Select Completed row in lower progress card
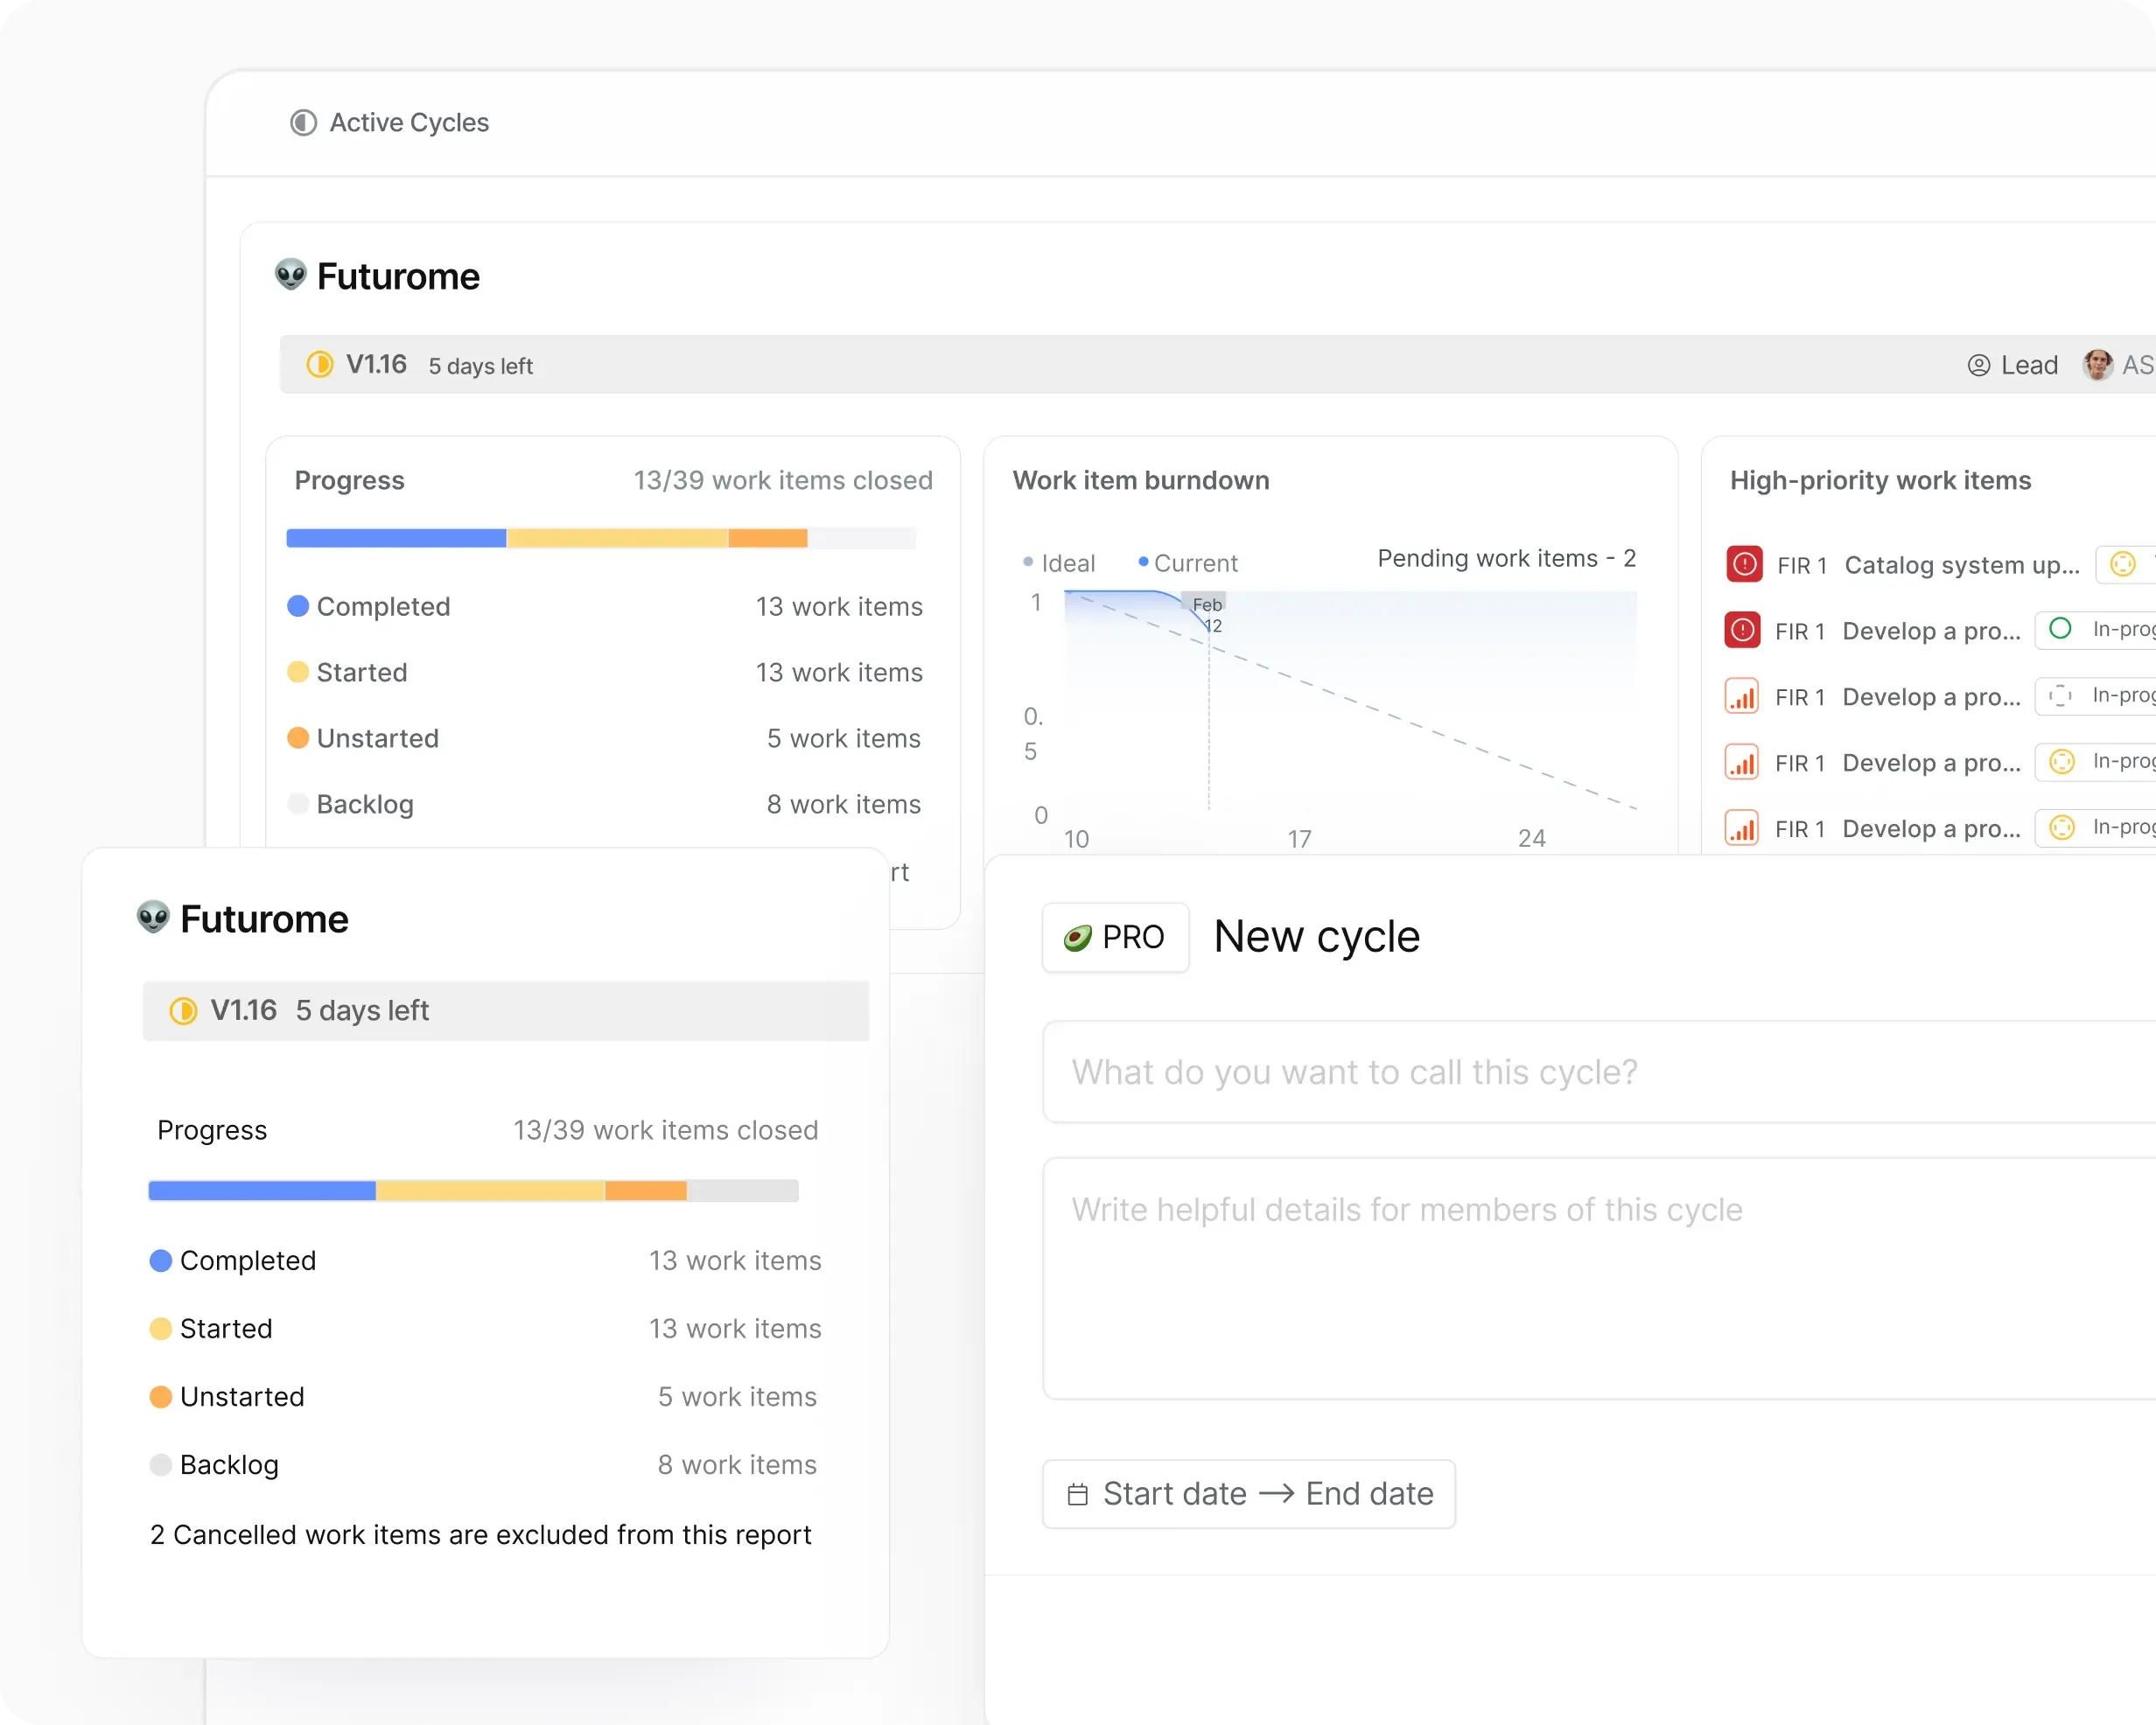 coord(485,1260)
